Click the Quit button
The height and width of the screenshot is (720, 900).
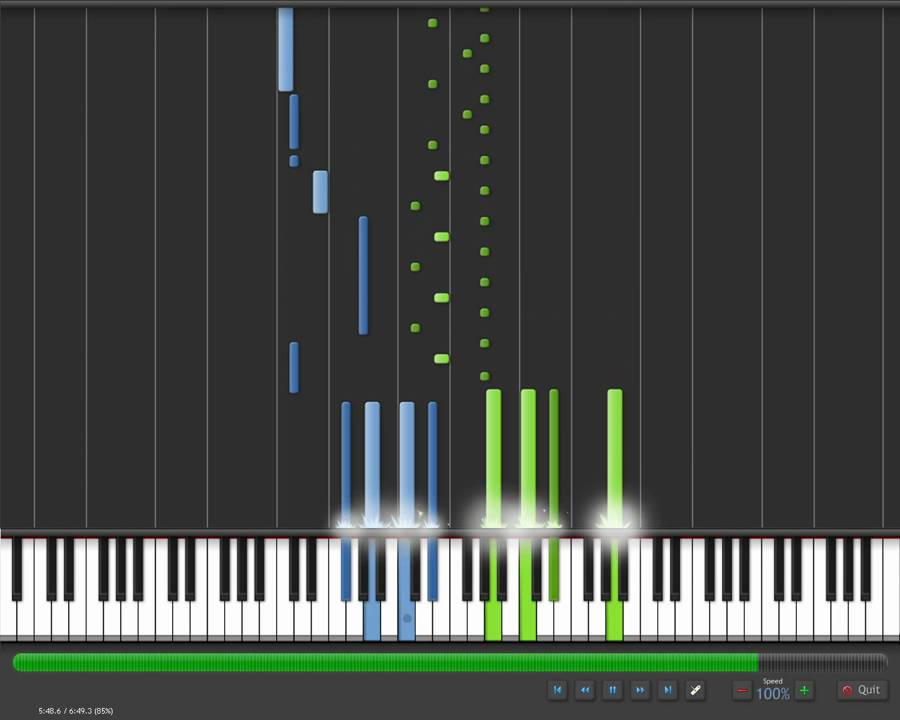(862, 690)
